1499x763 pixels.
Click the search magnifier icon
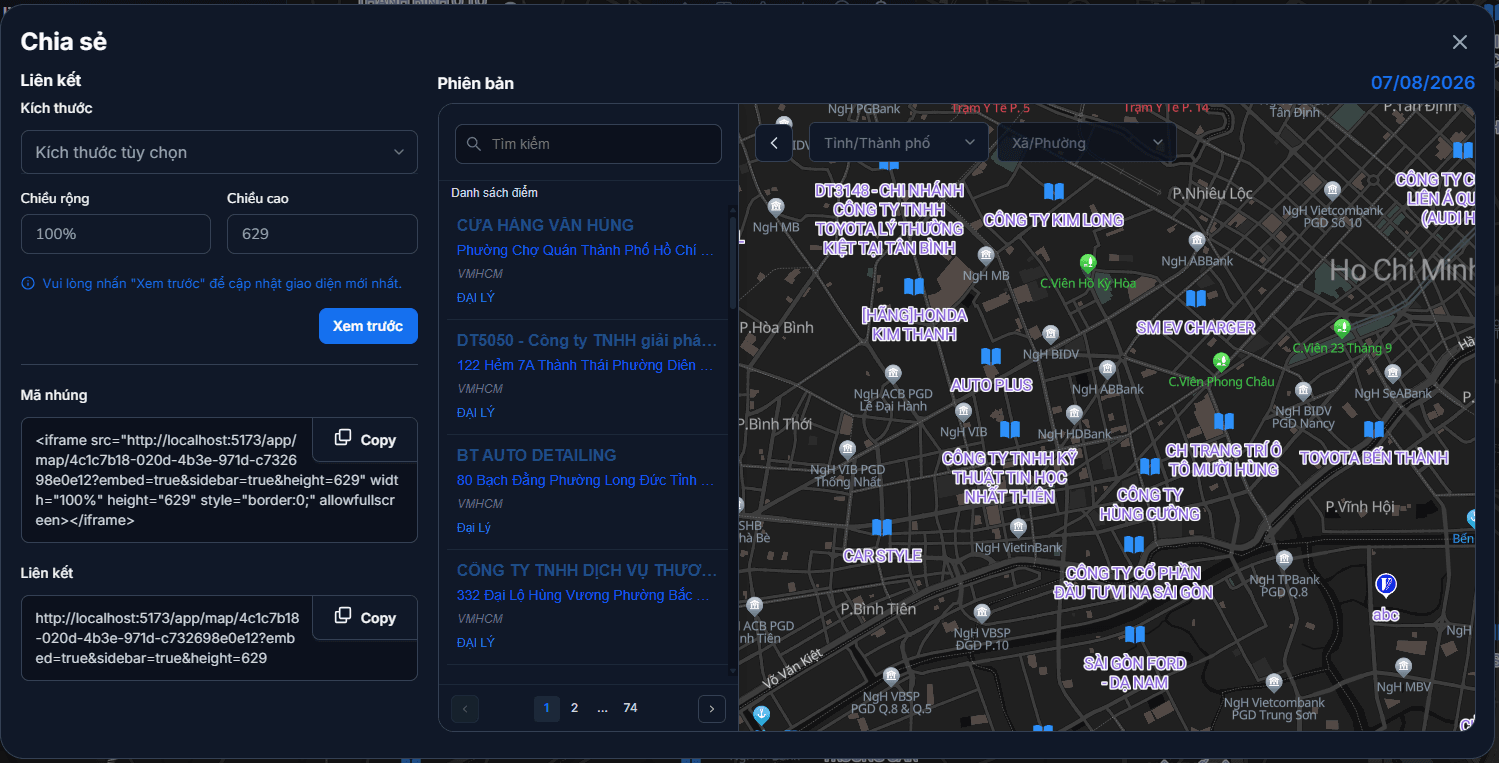coord(474,144)
